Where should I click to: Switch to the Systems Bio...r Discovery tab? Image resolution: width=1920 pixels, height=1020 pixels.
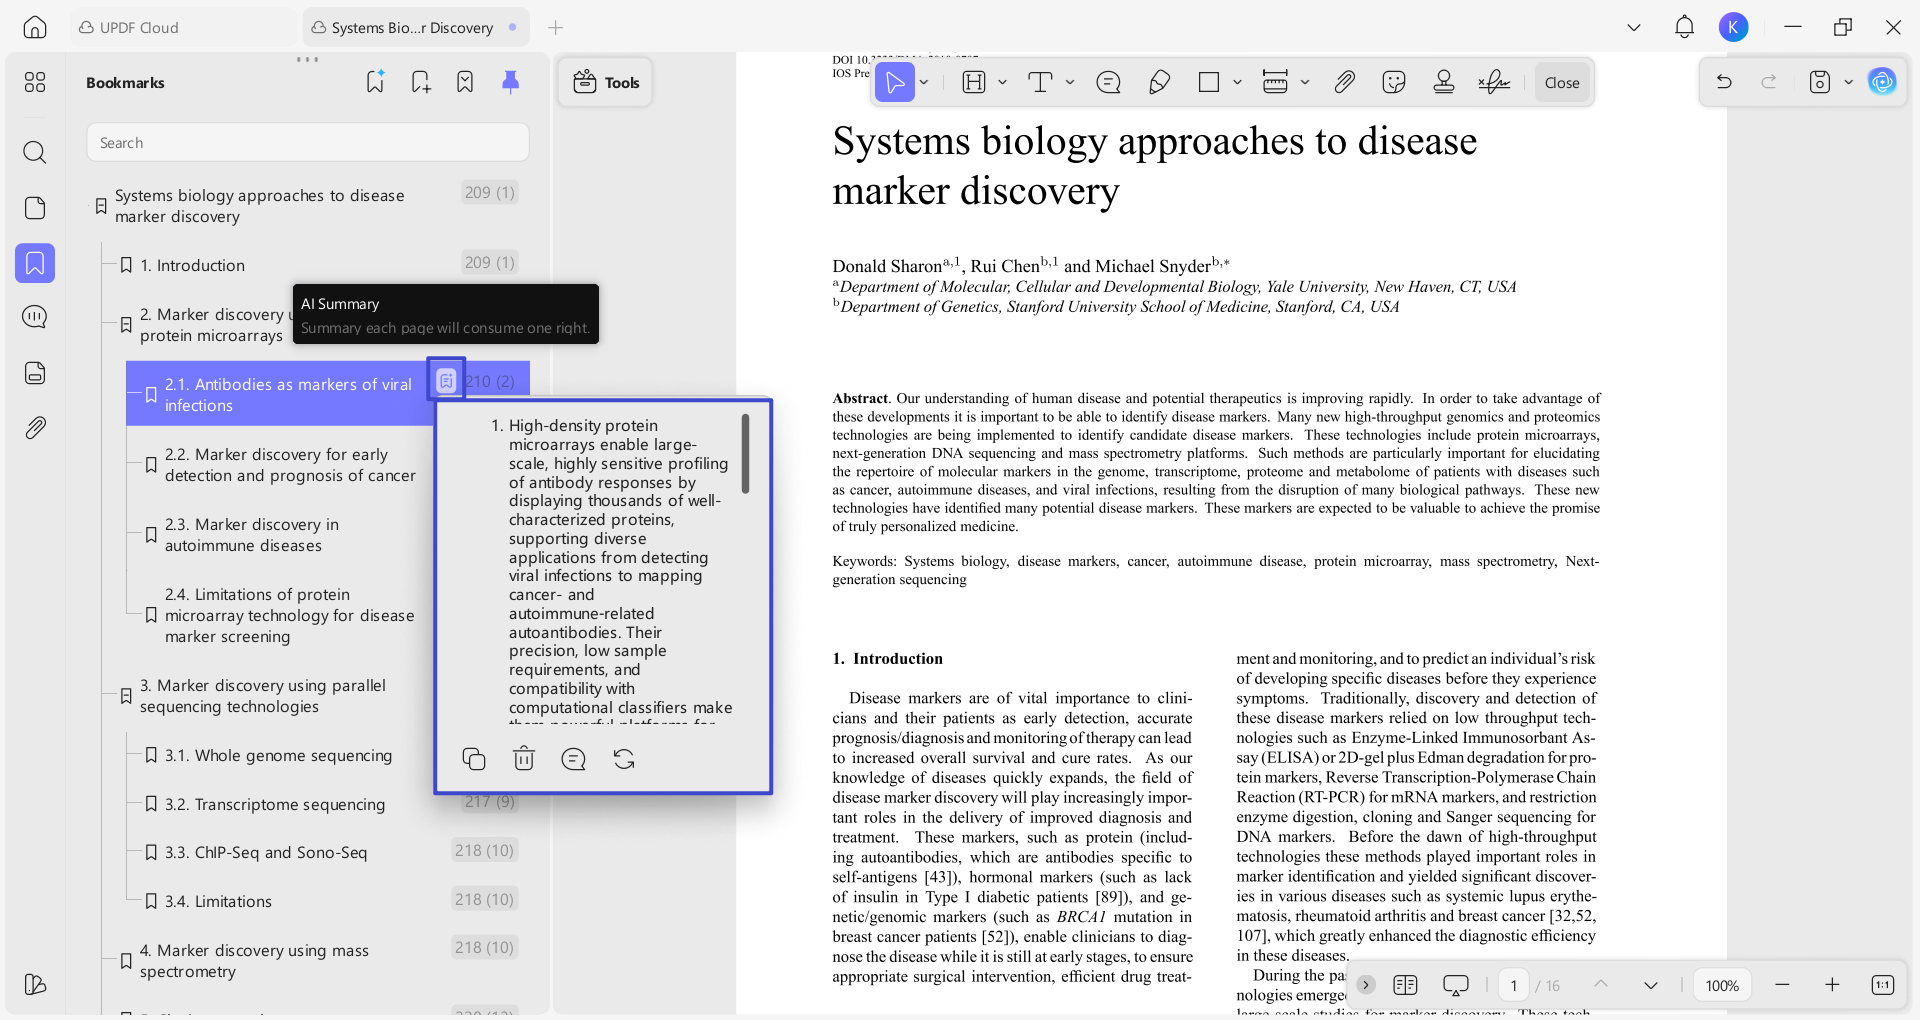point(415,28)
